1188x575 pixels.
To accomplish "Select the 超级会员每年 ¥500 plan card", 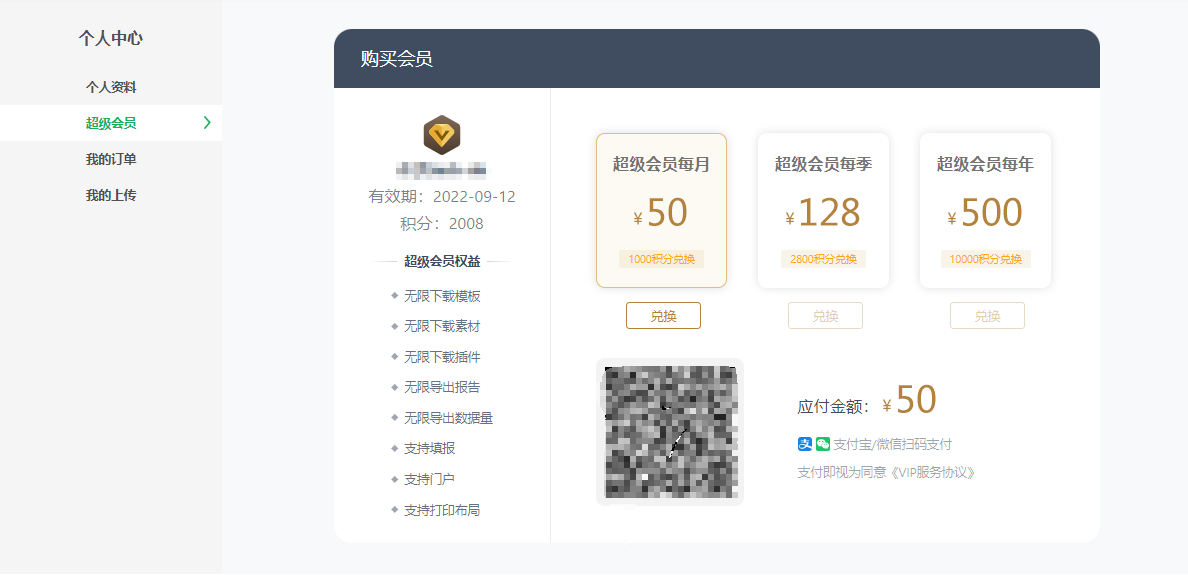I will 986,211.
